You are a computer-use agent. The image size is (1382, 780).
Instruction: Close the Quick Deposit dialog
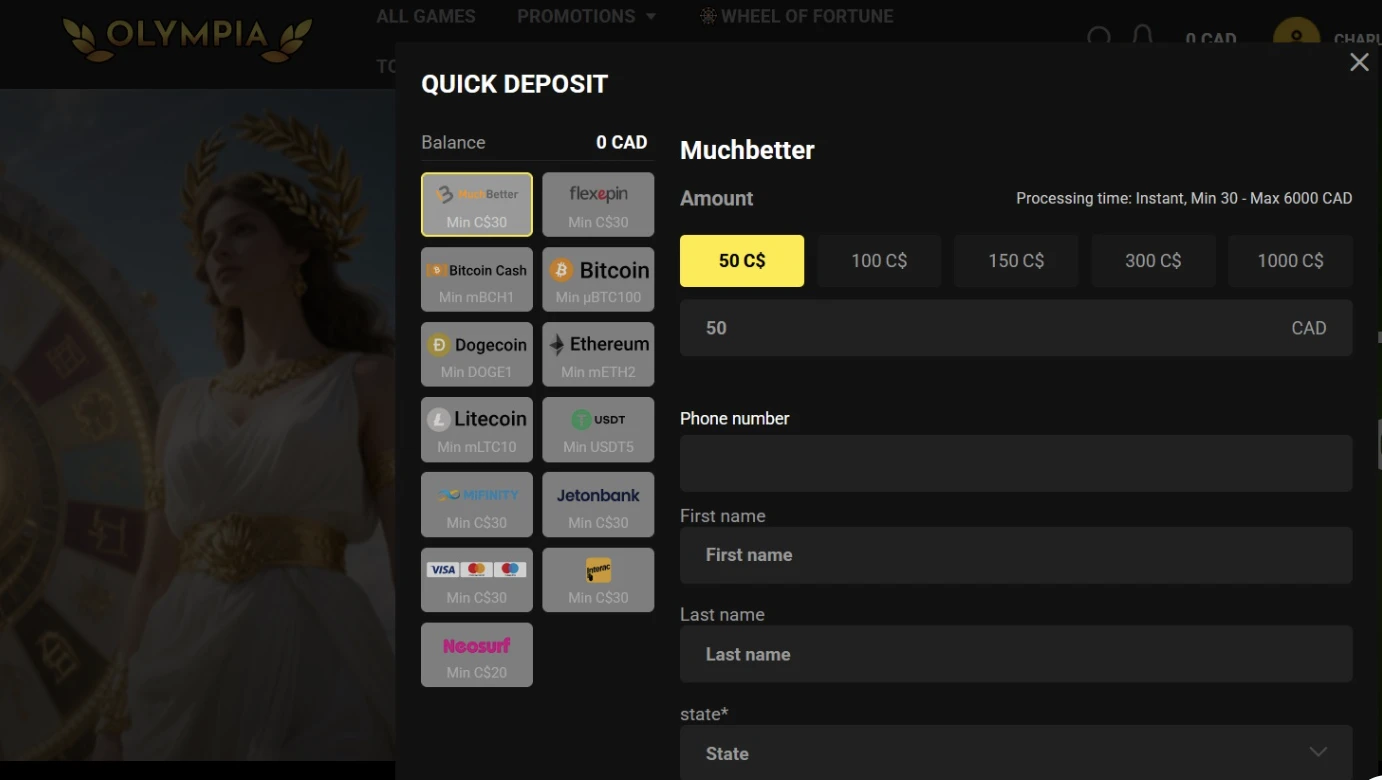1359,62
